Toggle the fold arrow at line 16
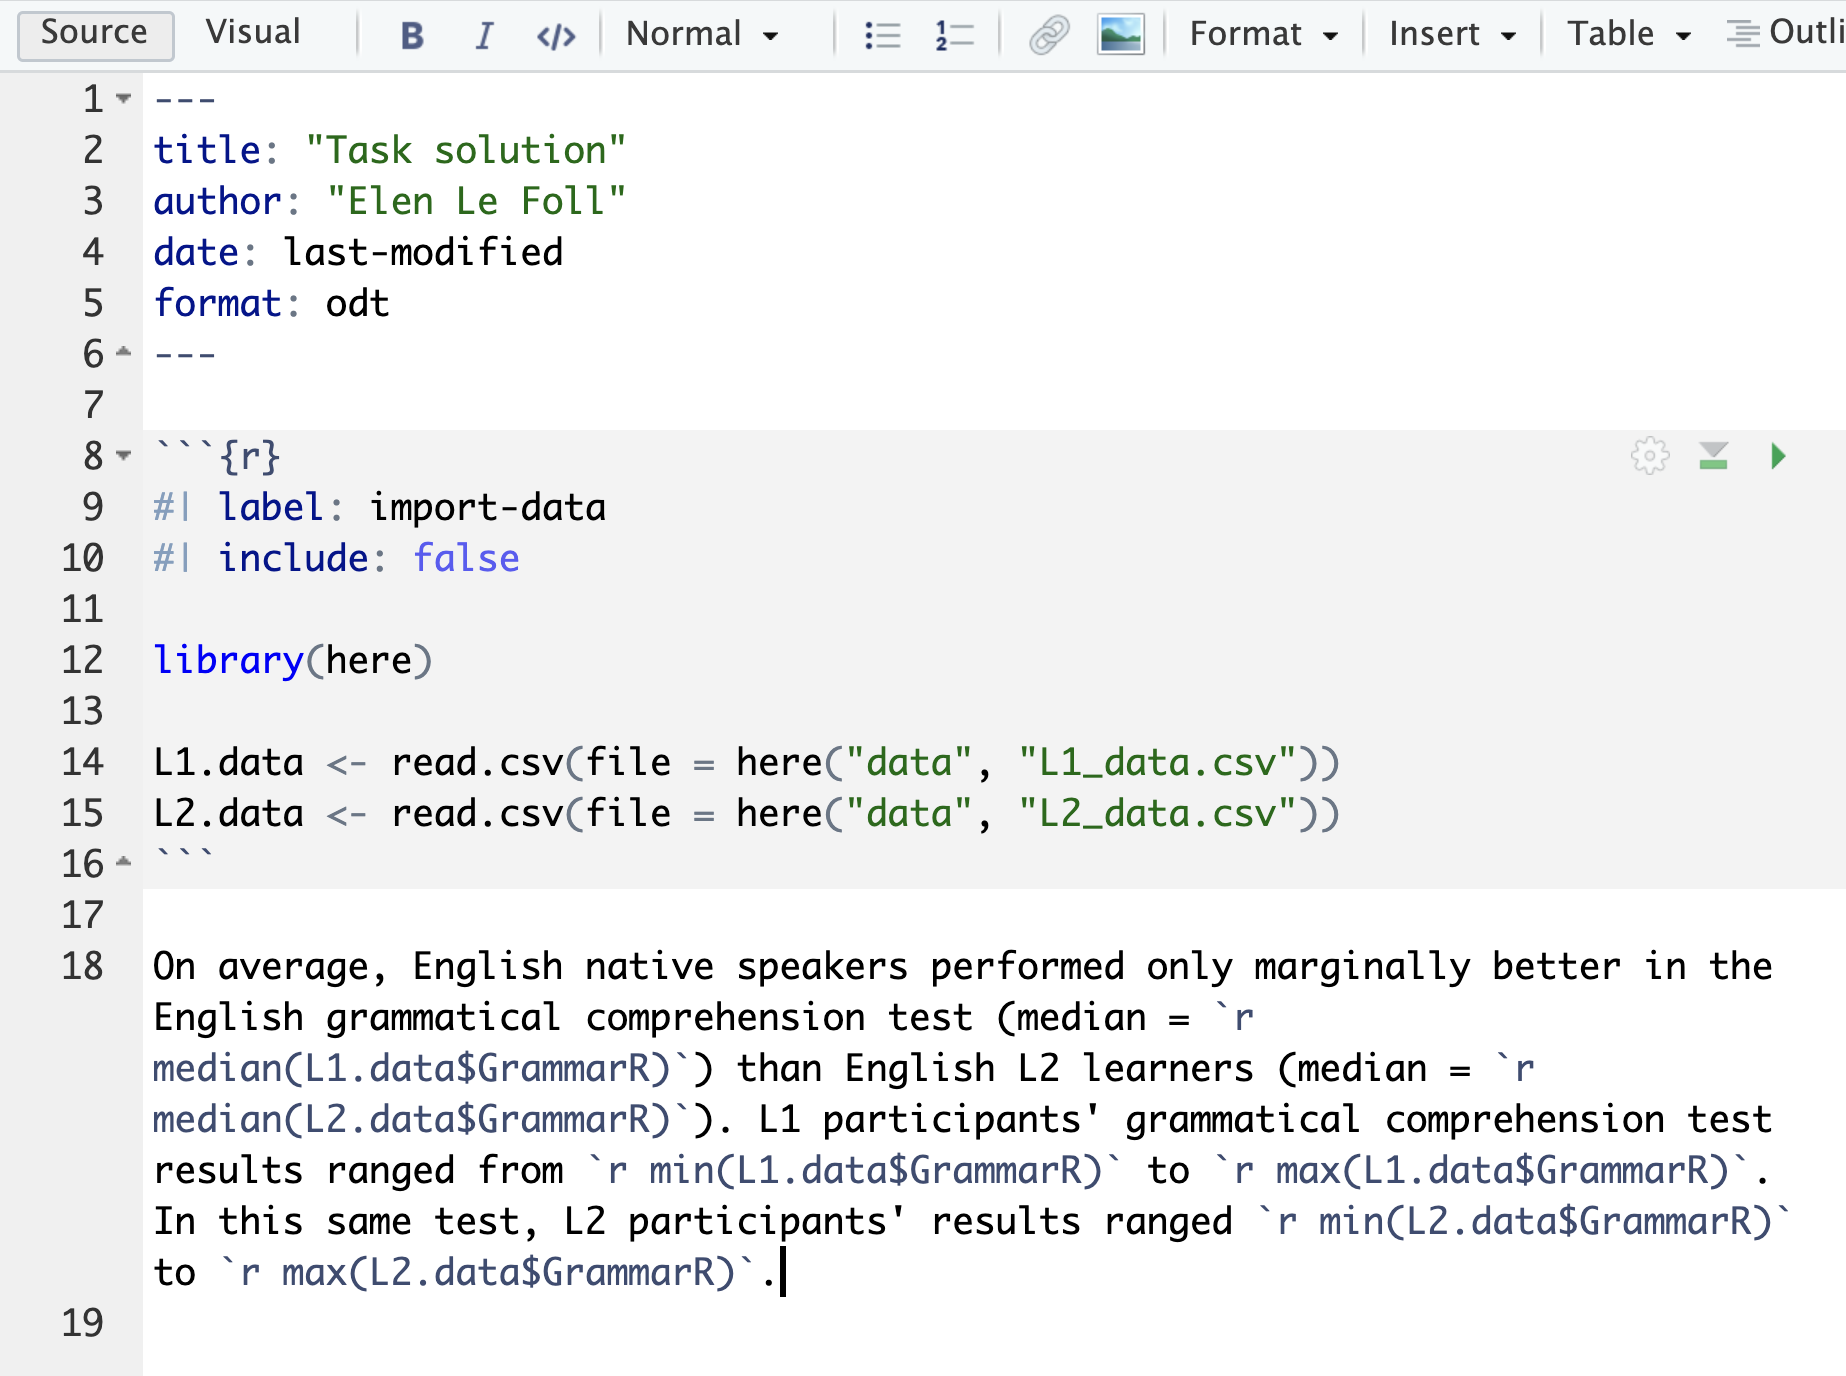 [123, 862]
